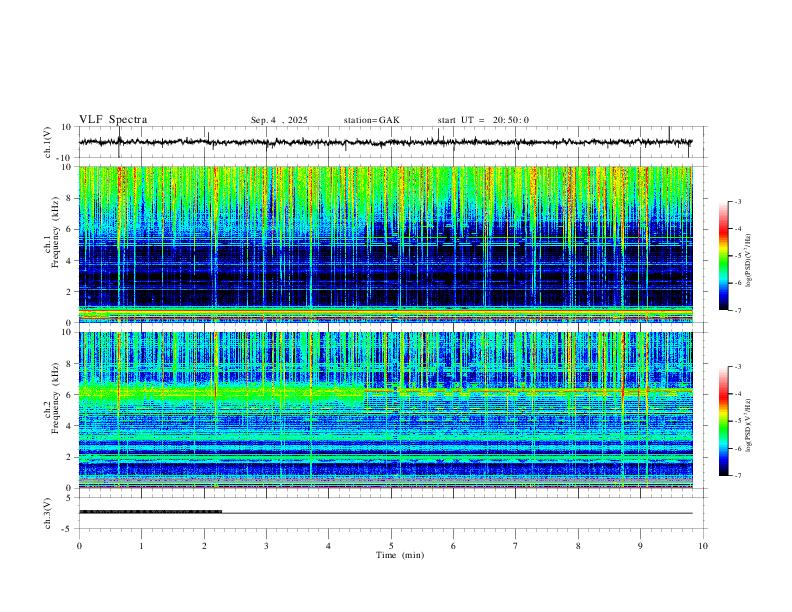Click the "2" kHz tick on ch.1 frequency axis
The height and width of the screenshot is (612, 792).
point(69,291)
